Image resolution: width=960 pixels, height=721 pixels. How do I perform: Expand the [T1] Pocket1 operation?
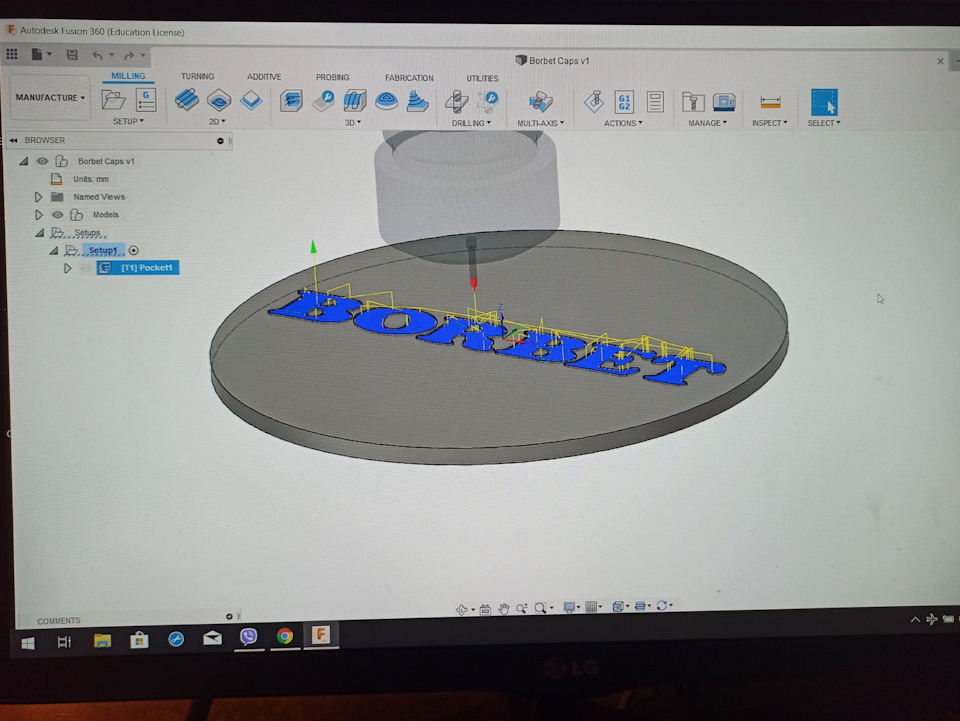pos(67,268)
